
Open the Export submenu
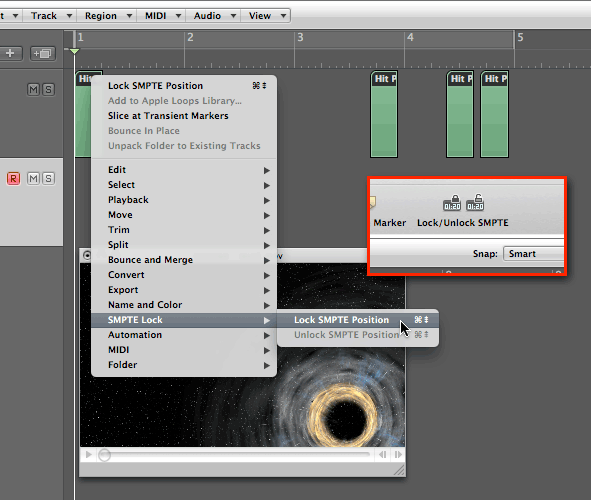click(x=184, y=290)
